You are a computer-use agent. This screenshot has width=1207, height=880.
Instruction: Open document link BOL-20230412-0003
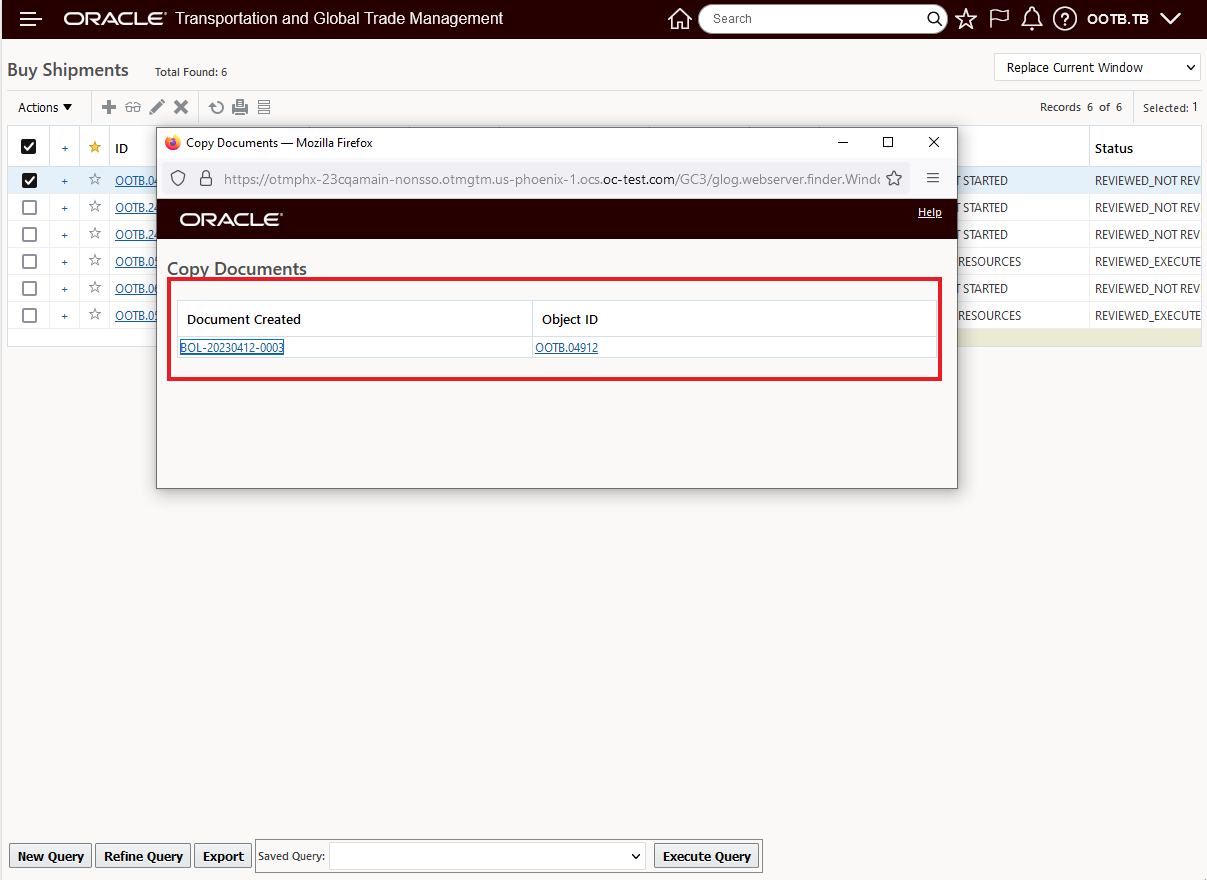pos(232,348)
